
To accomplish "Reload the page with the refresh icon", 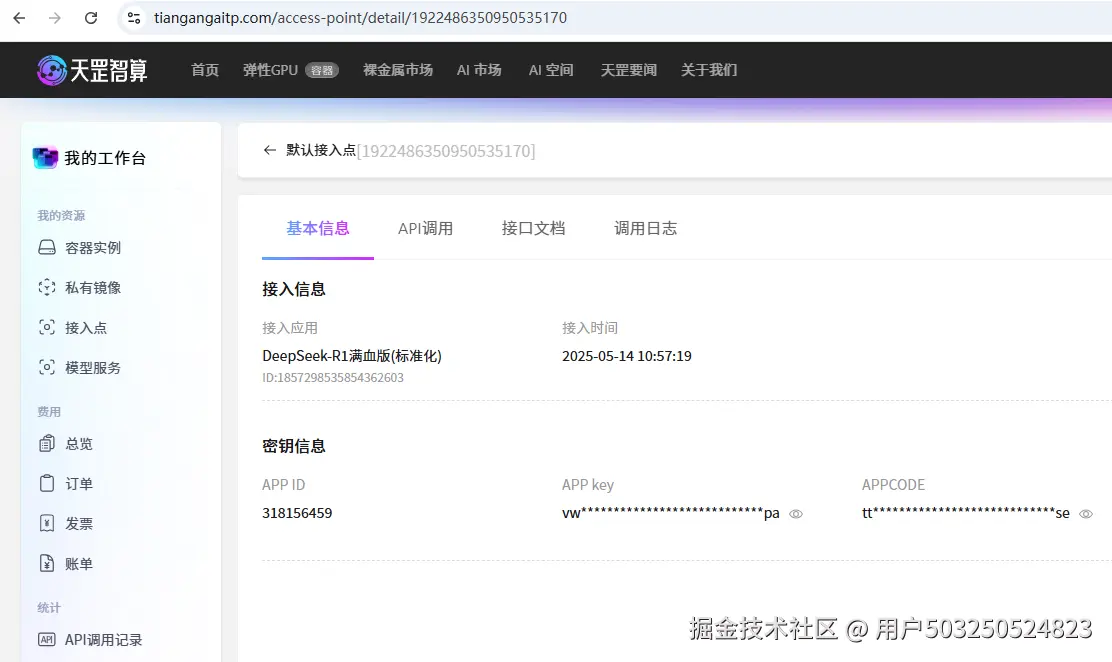I will click(91, 17).
